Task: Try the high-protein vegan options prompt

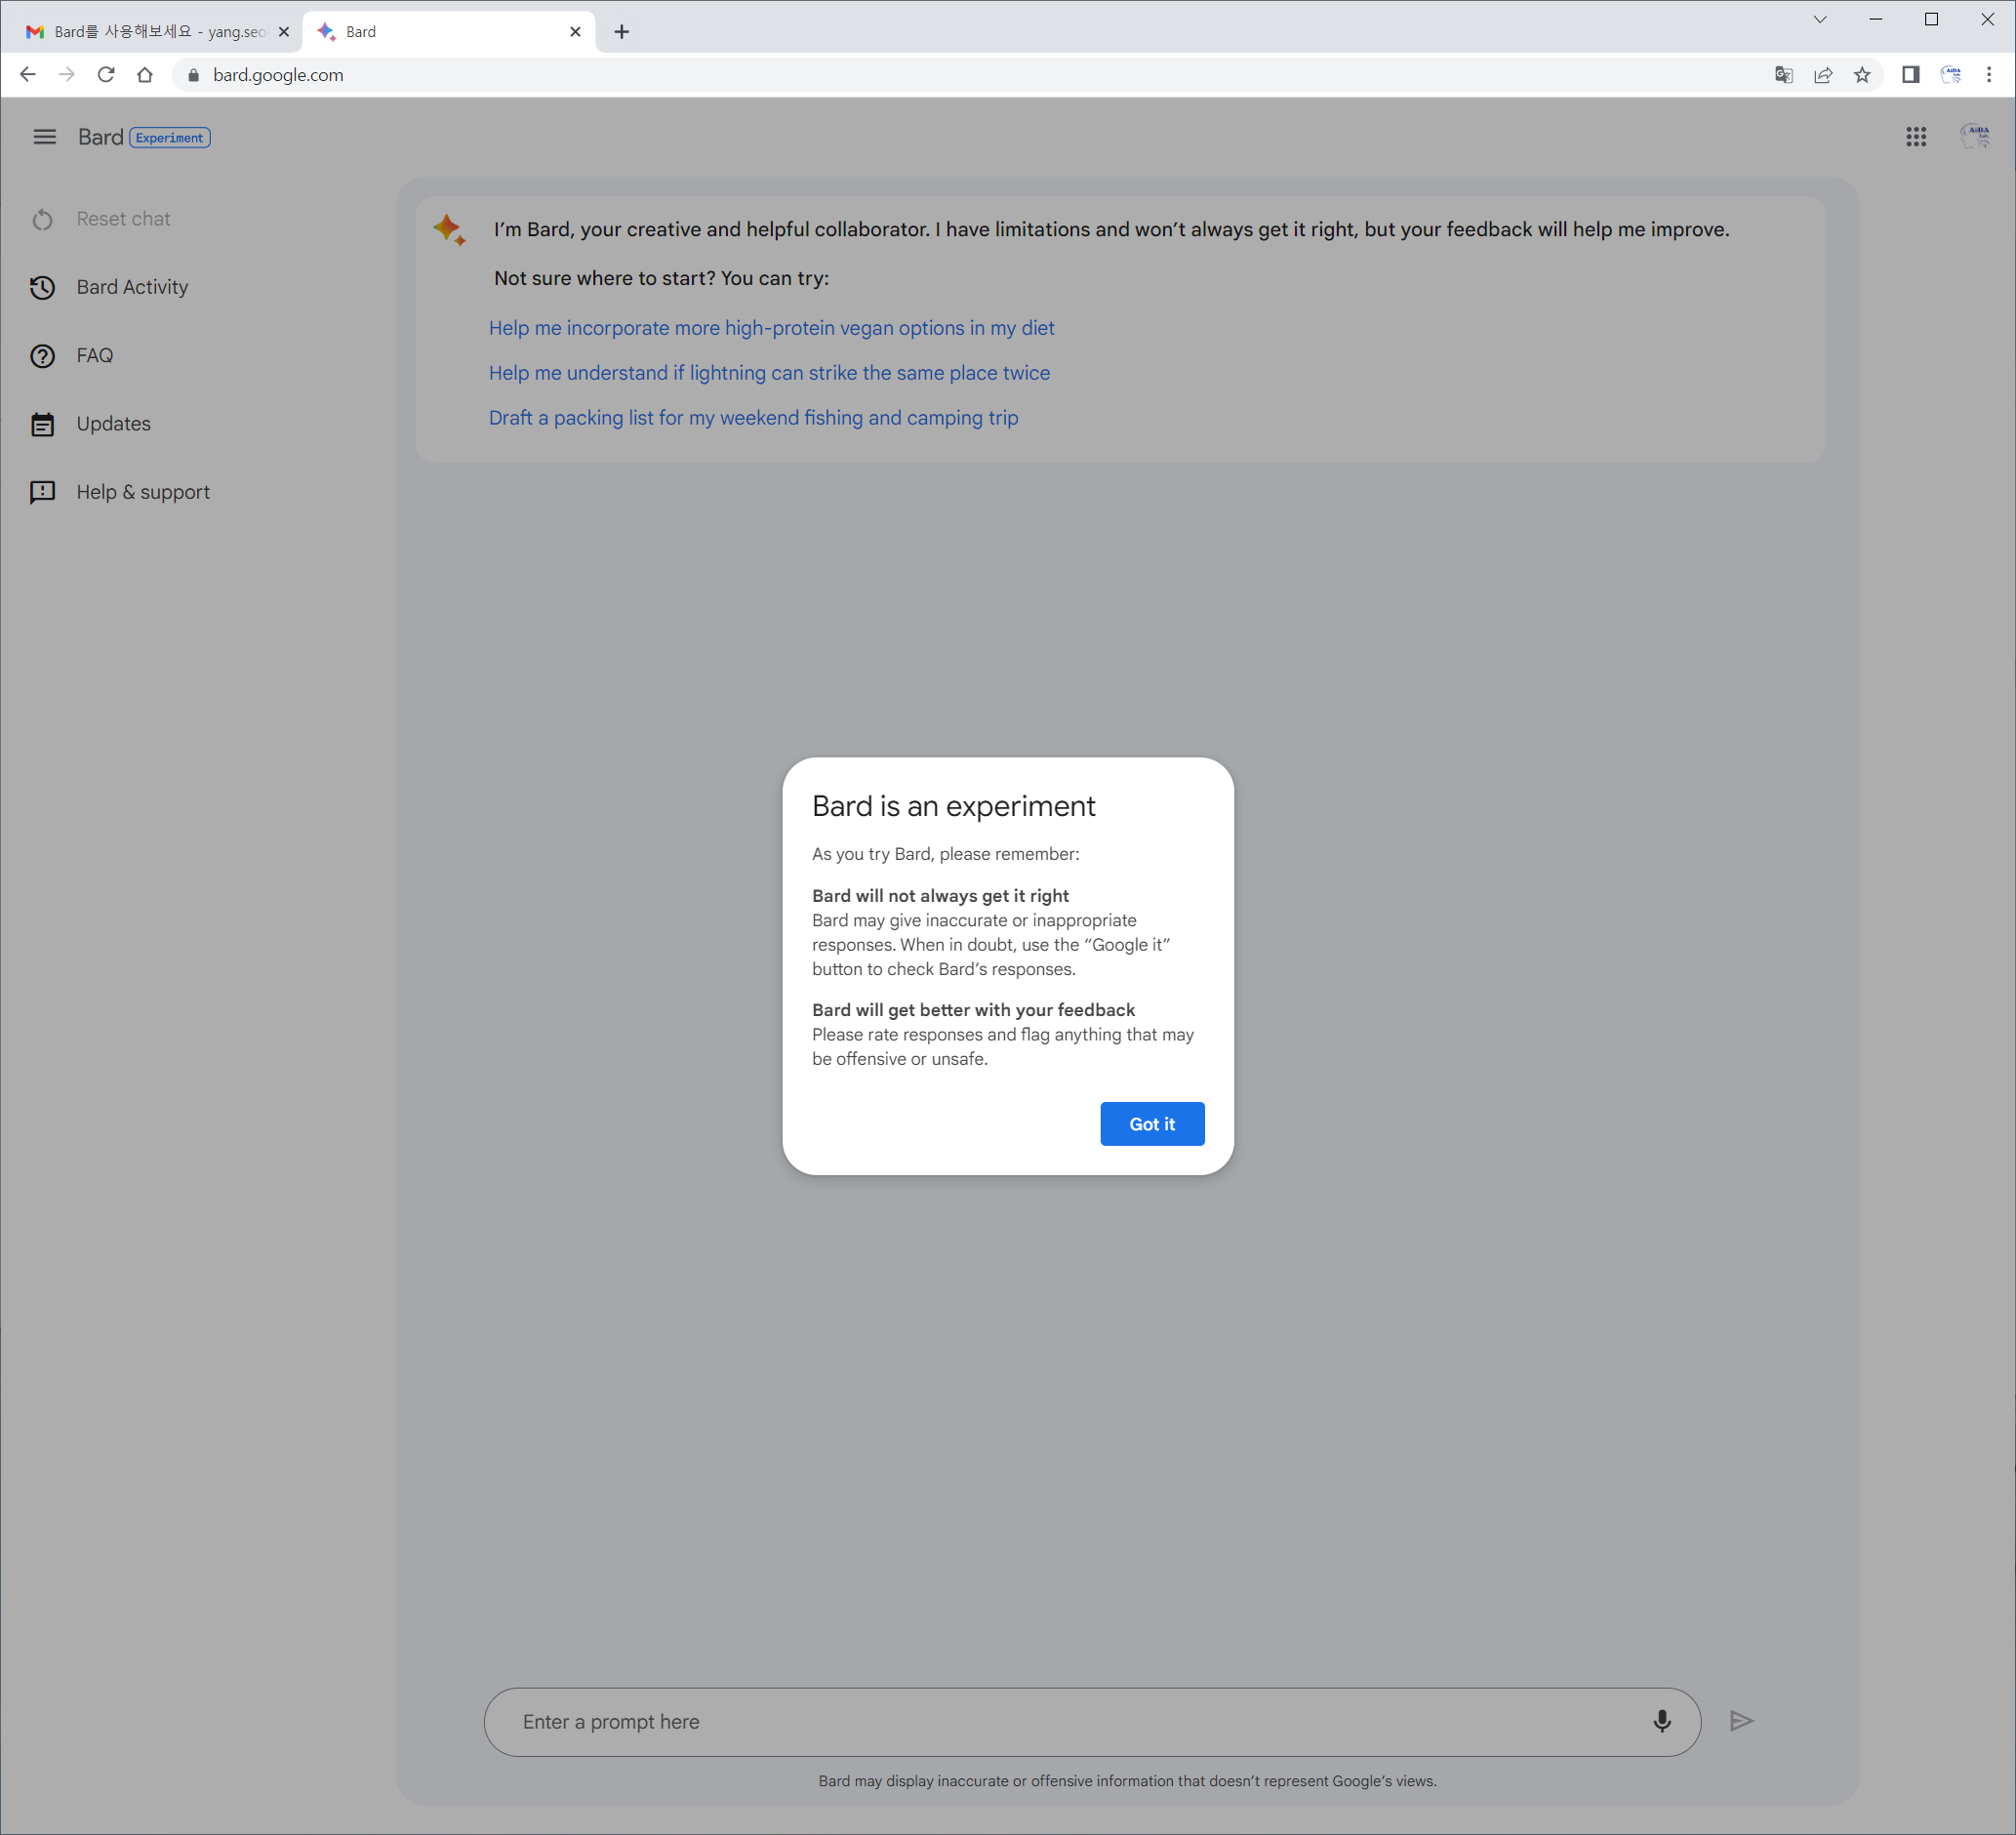Action: [771, 328]
